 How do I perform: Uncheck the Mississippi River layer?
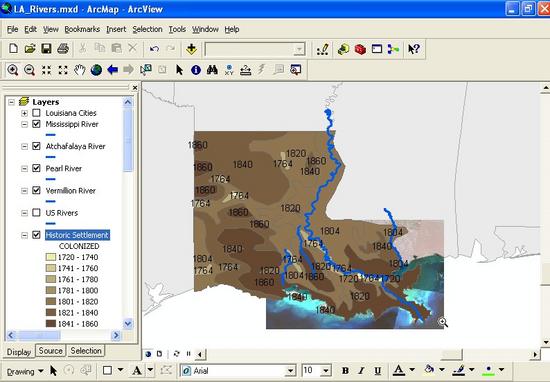36,124
